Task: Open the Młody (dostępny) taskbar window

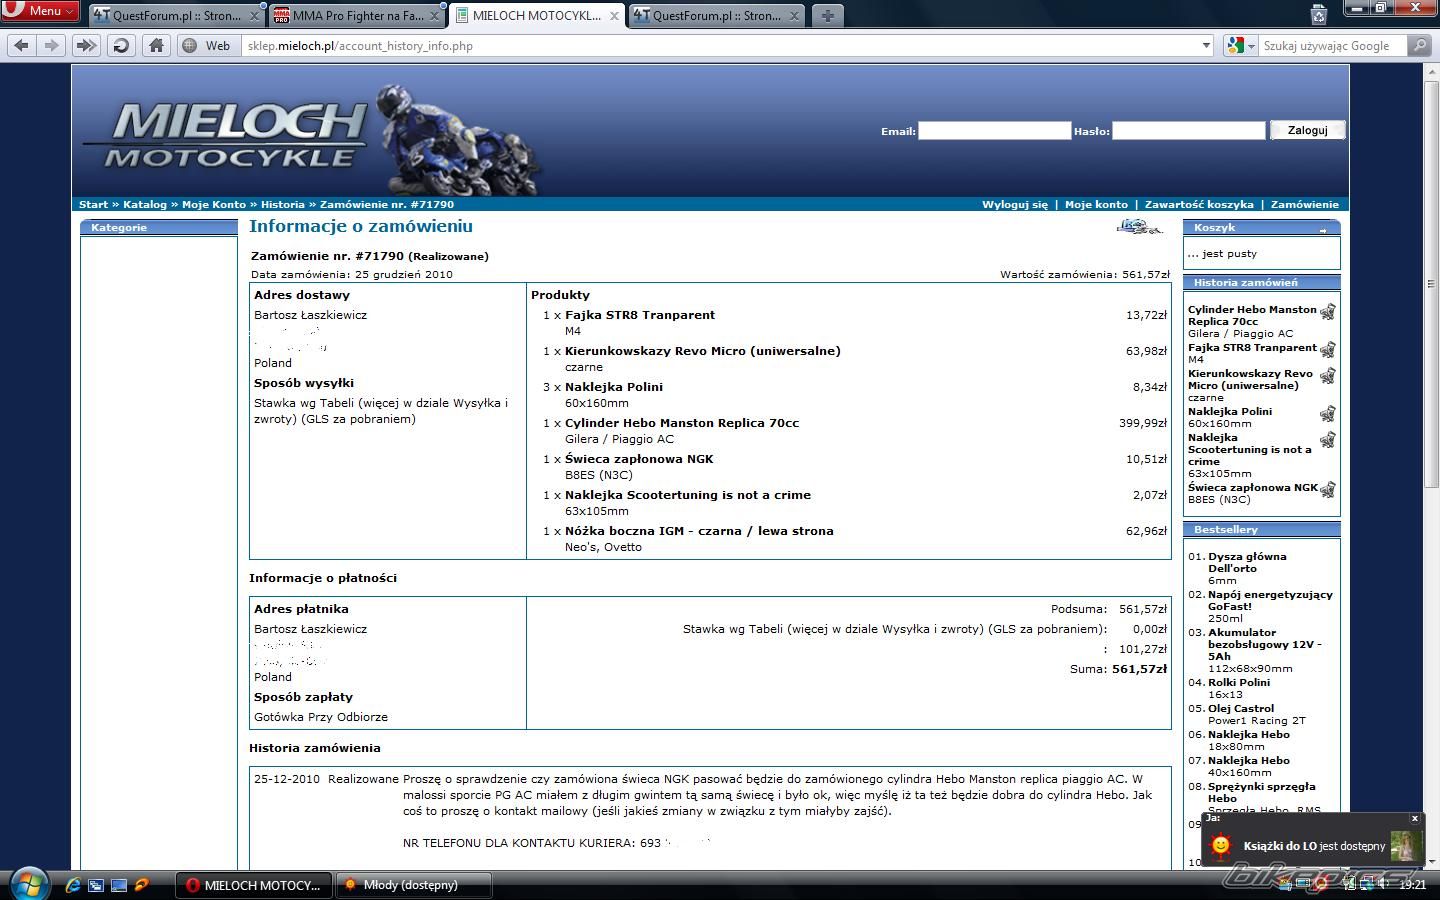Action: coord(413,885)
